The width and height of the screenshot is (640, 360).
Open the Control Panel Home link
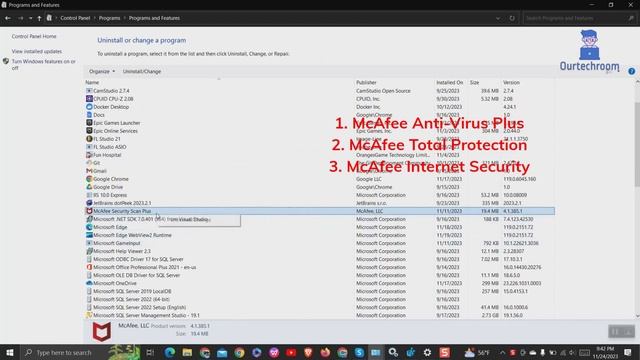click(x=34, y=36)
